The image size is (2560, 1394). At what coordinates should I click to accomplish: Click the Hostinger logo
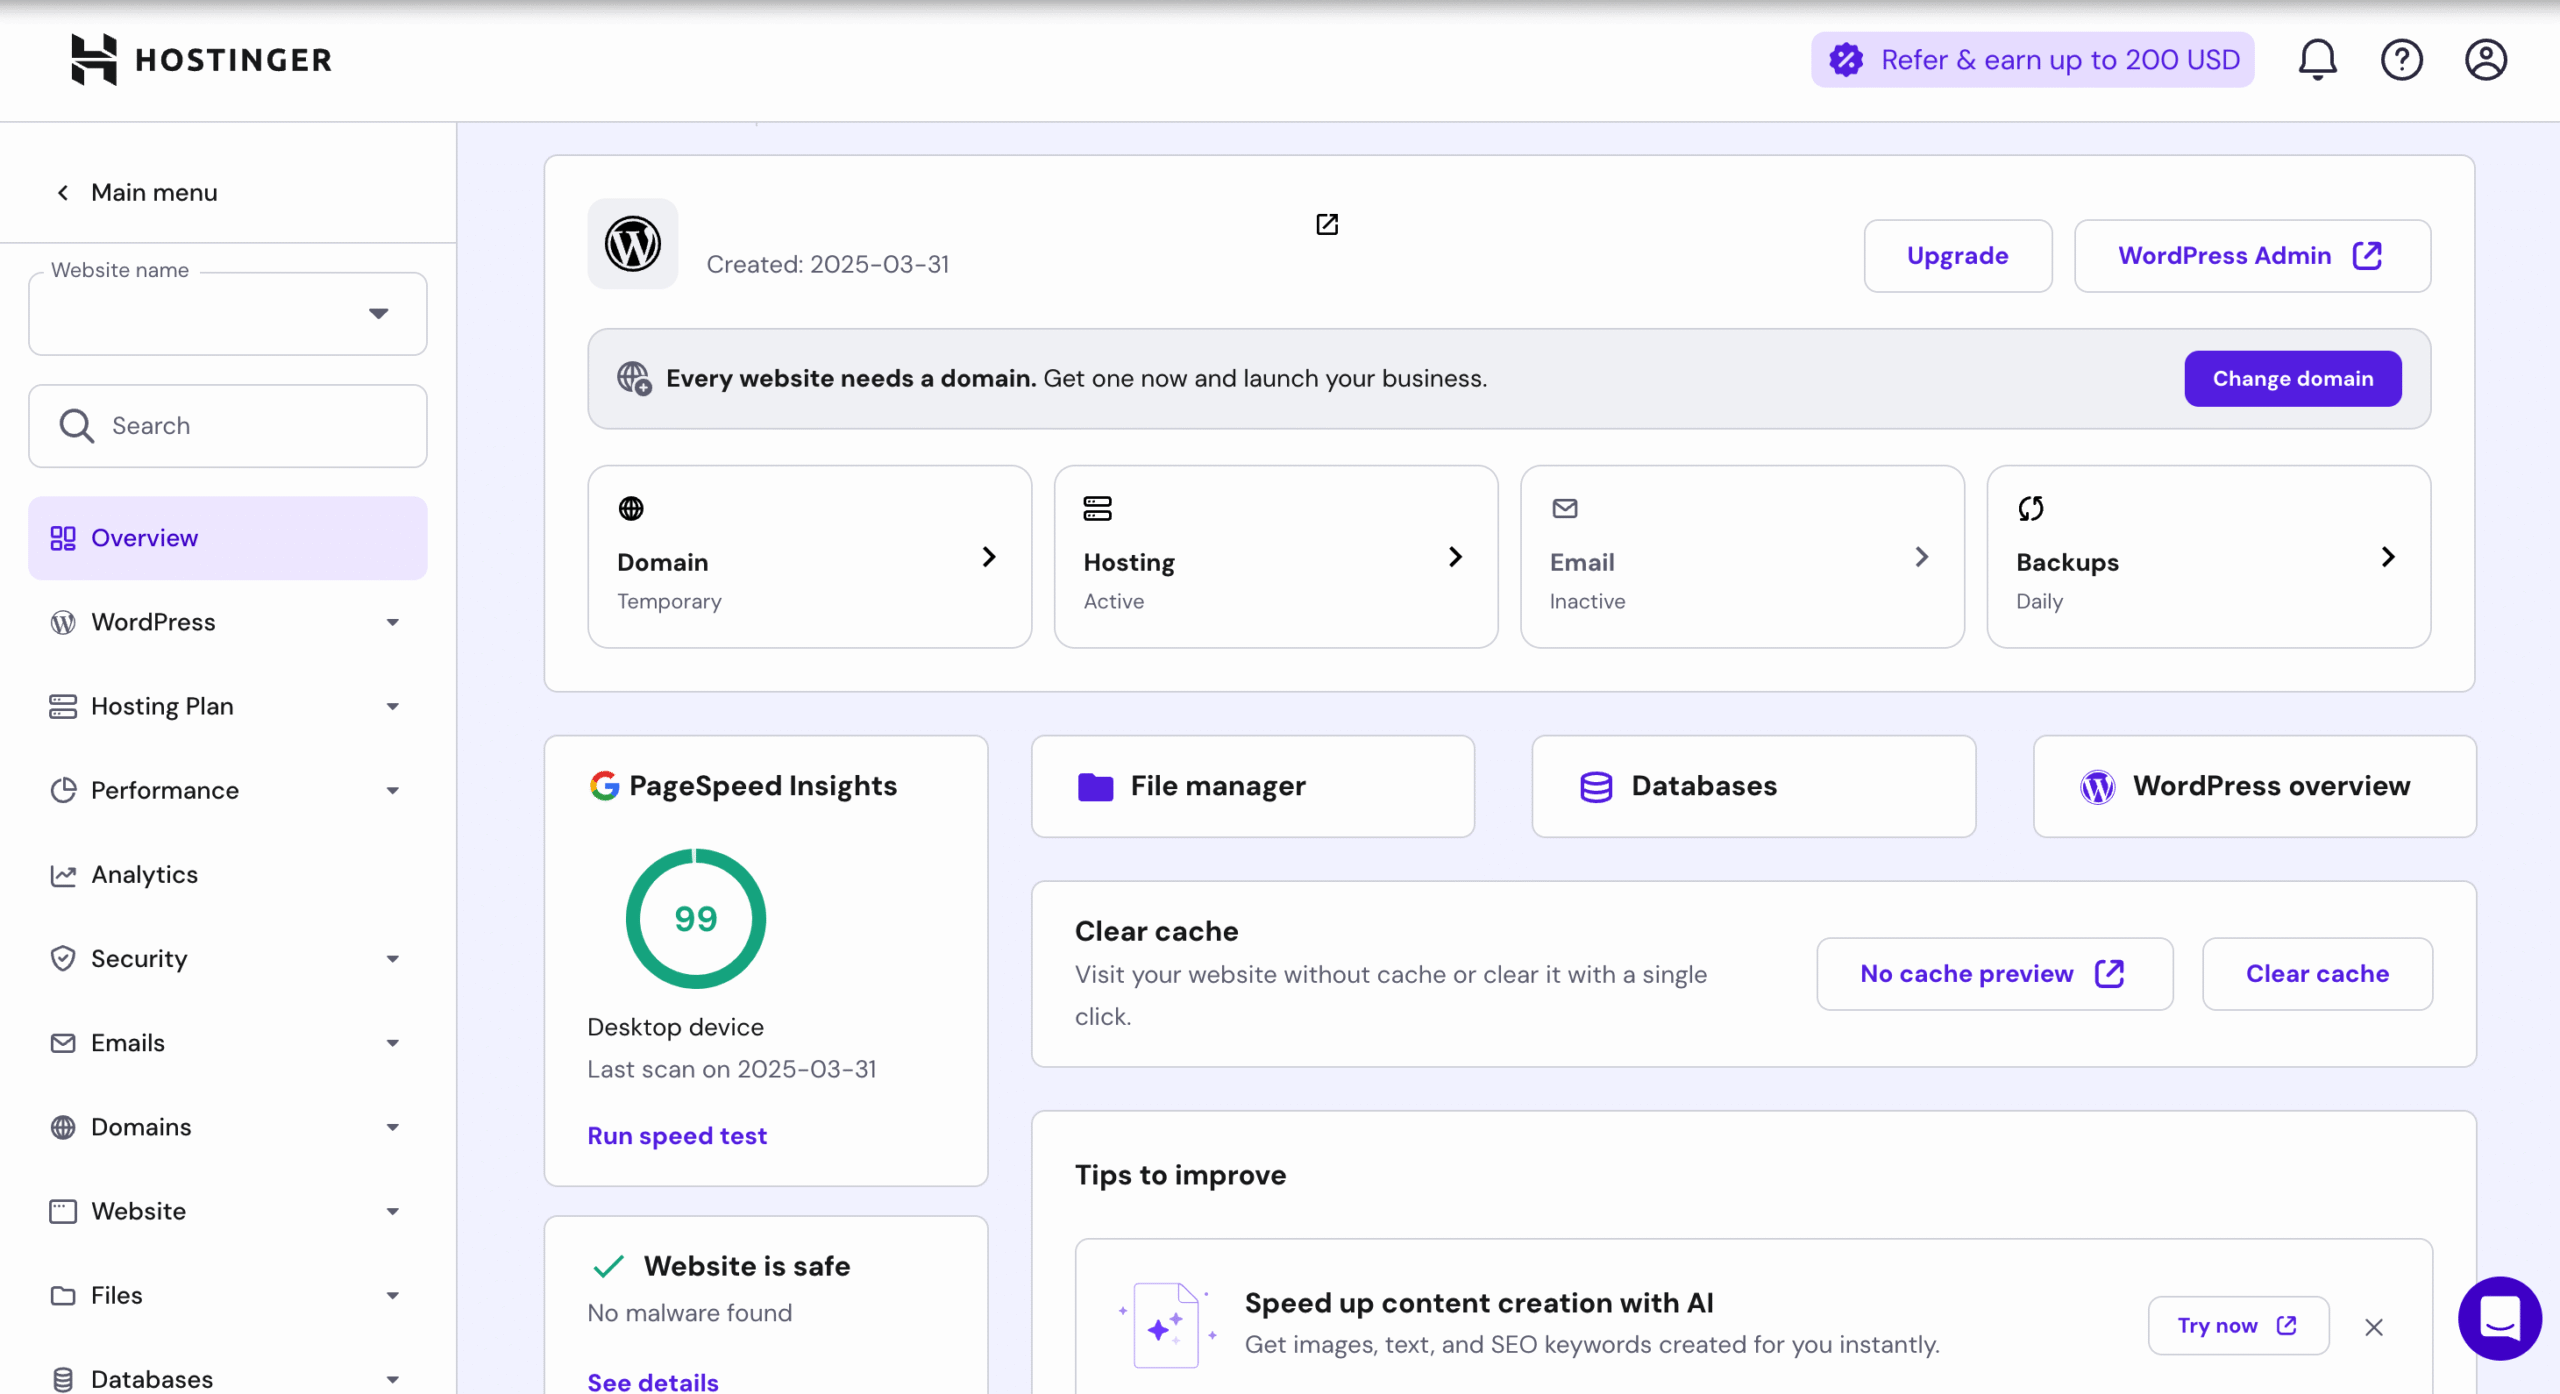[x=201, y=60]
